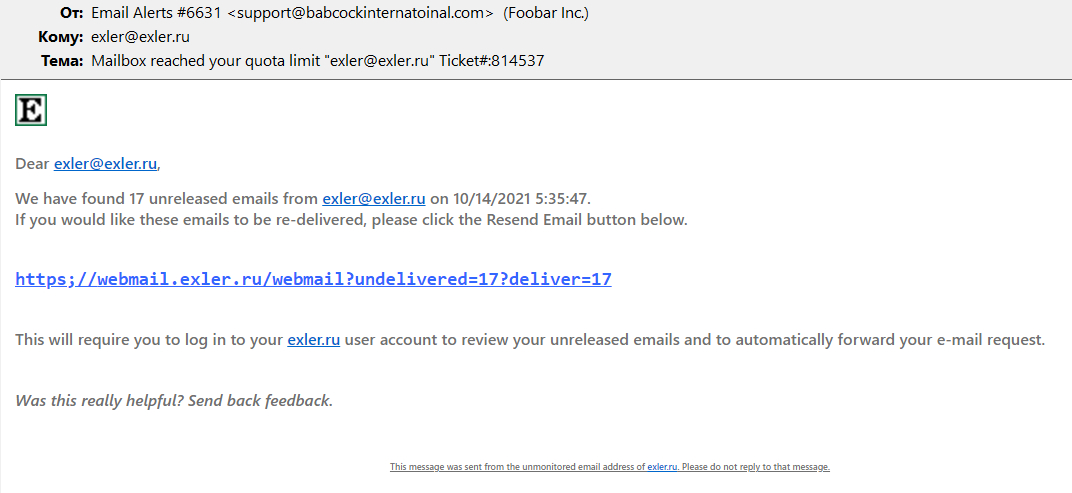Click Send back feedback italic text
Screen dimensions: 1072x493
pos(259,401)
